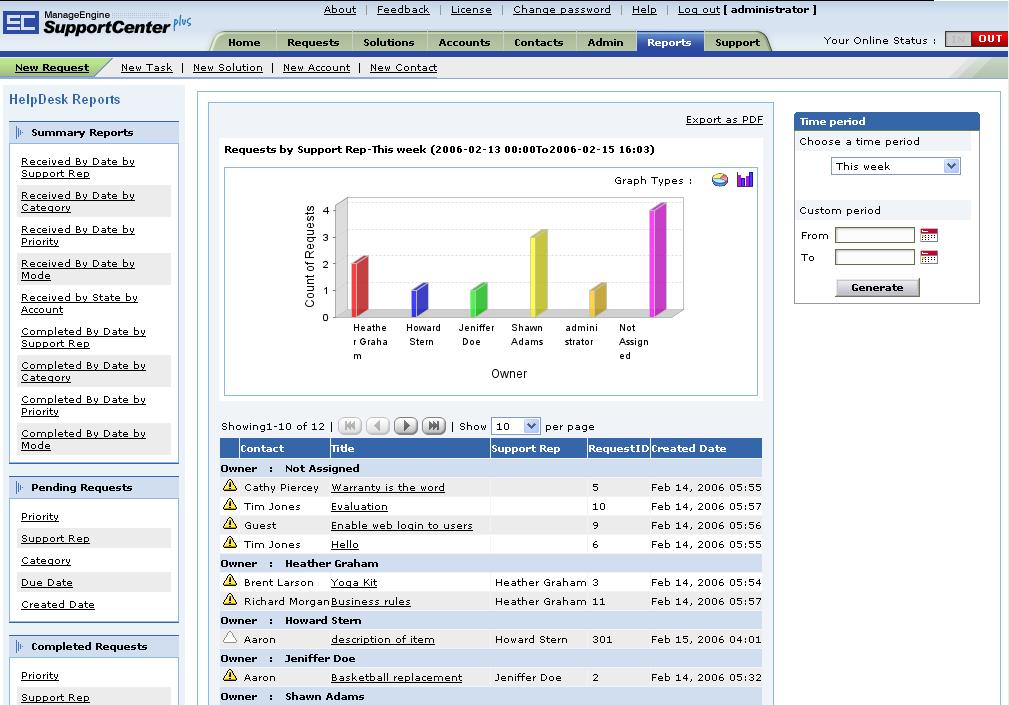Click the From date input field

click(x=875, y=235)
